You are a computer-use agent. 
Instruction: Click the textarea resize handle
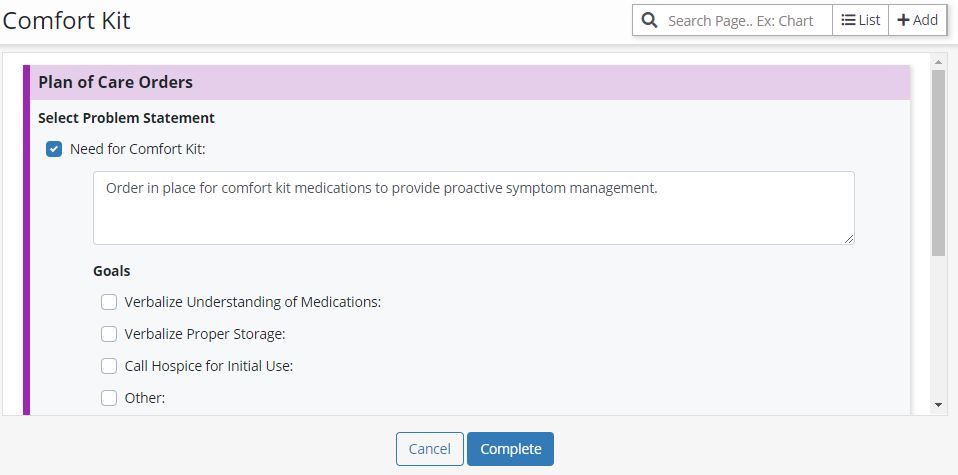[x=849, y=238]
